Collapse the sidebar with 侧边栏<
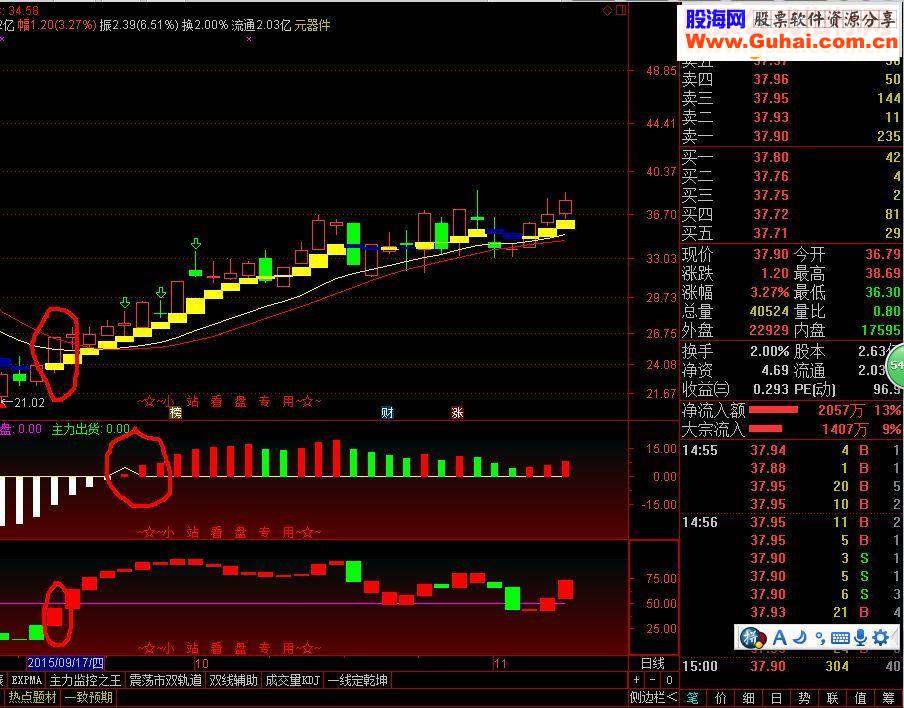The height and width of the screenshot is (708, 904). click(x=654, y=698)
